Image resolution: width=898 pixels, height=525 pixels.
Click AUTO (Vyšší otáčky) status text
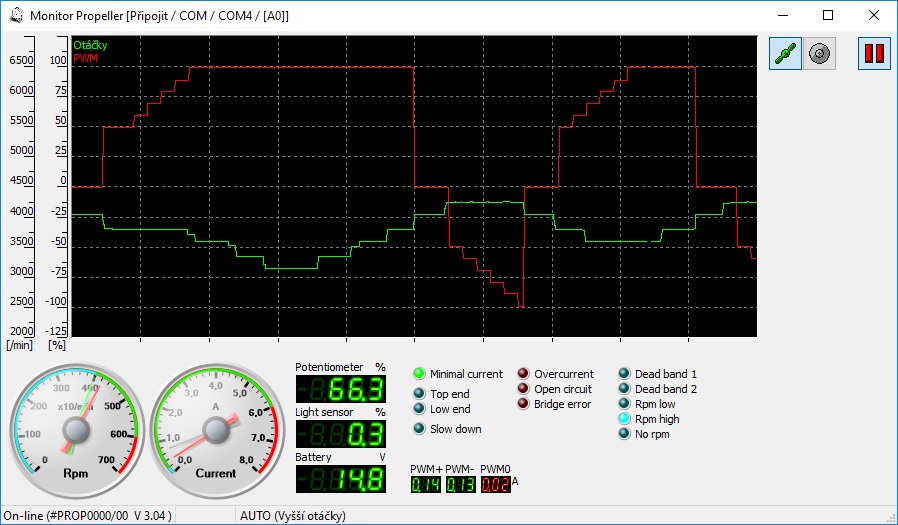[293, 516]
